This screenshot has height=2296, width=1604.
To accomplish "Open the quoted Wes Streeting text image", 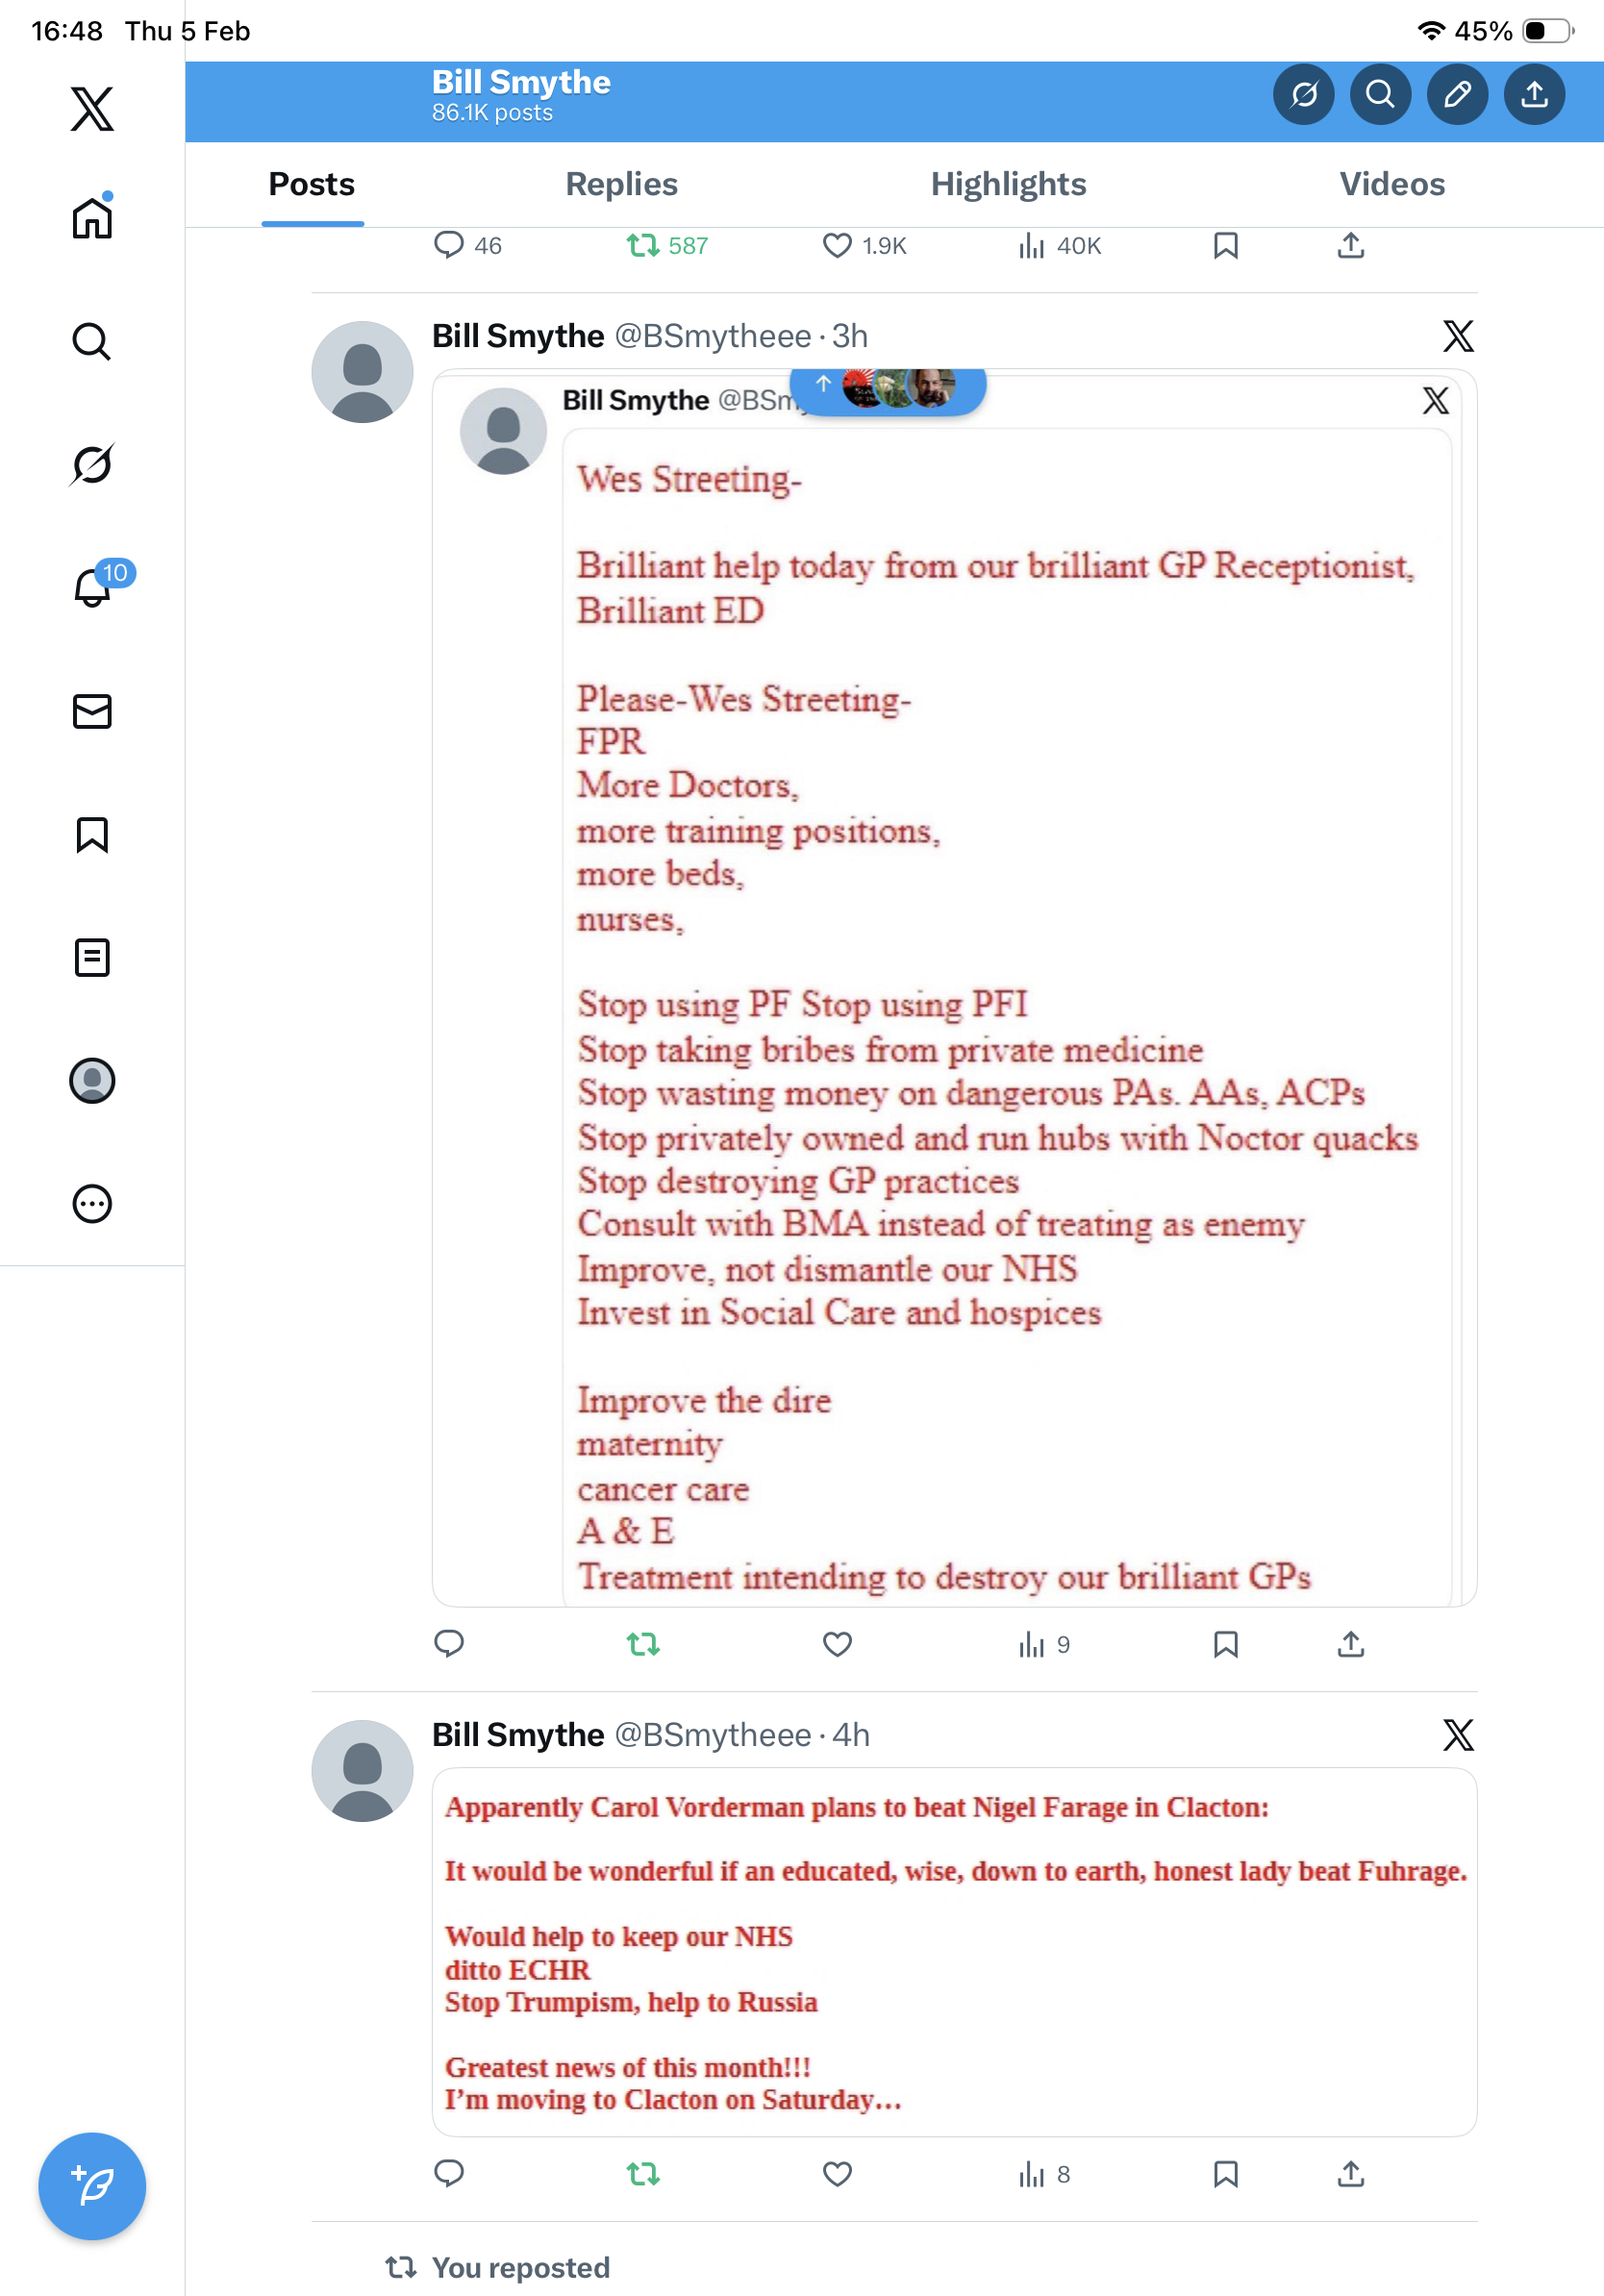I will [x=1007, y=1018].
